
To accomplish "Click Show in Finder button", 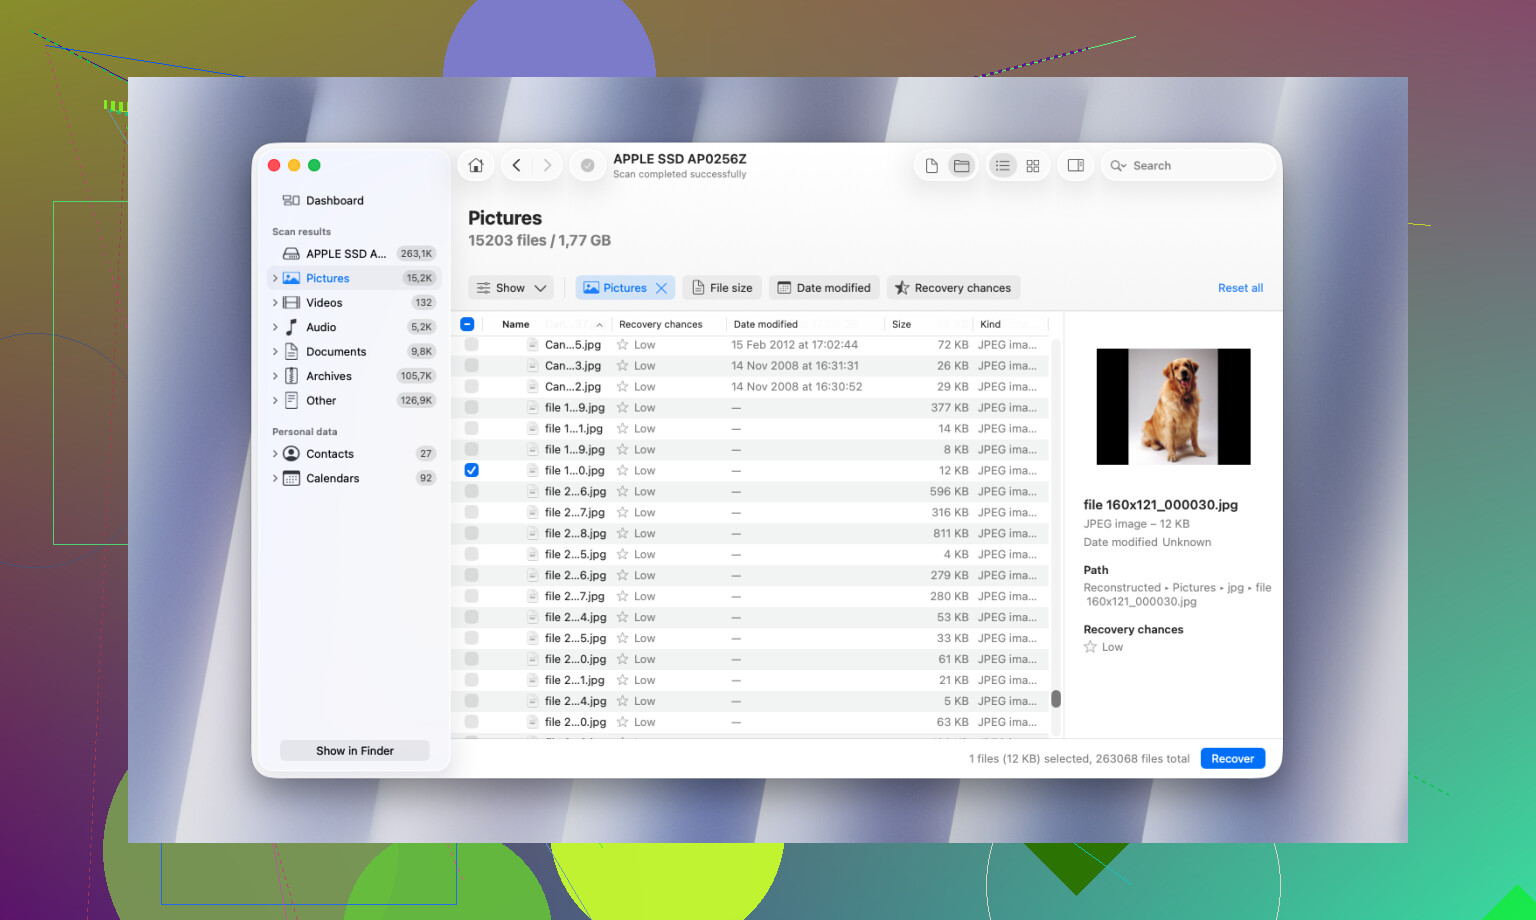I will coord(355,751).
